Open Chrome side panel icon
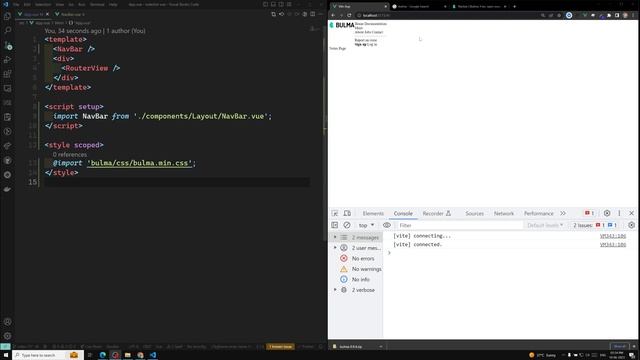640x360 pixels. pos(617,15)
